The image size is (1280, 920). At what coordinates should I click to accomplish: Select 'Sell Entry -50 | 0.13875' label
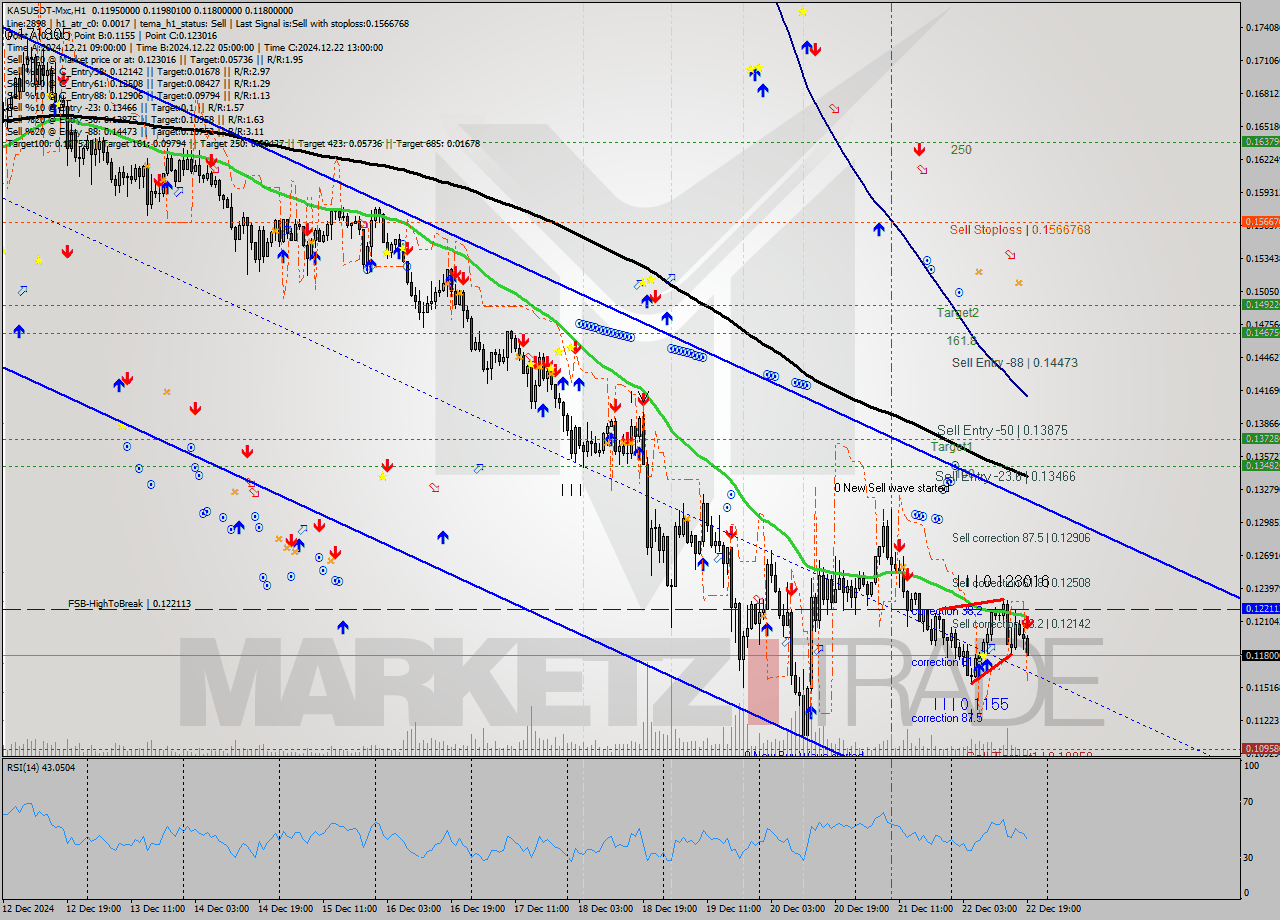(1002, 431)
